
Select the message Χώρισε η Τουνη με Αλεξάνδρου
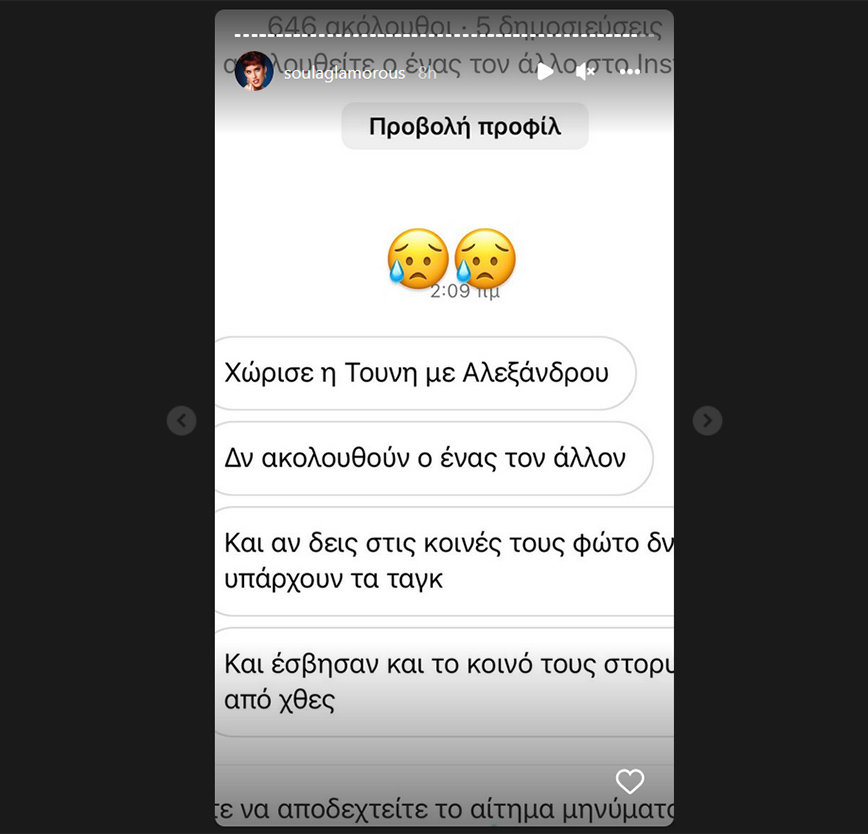pos(425,373)
